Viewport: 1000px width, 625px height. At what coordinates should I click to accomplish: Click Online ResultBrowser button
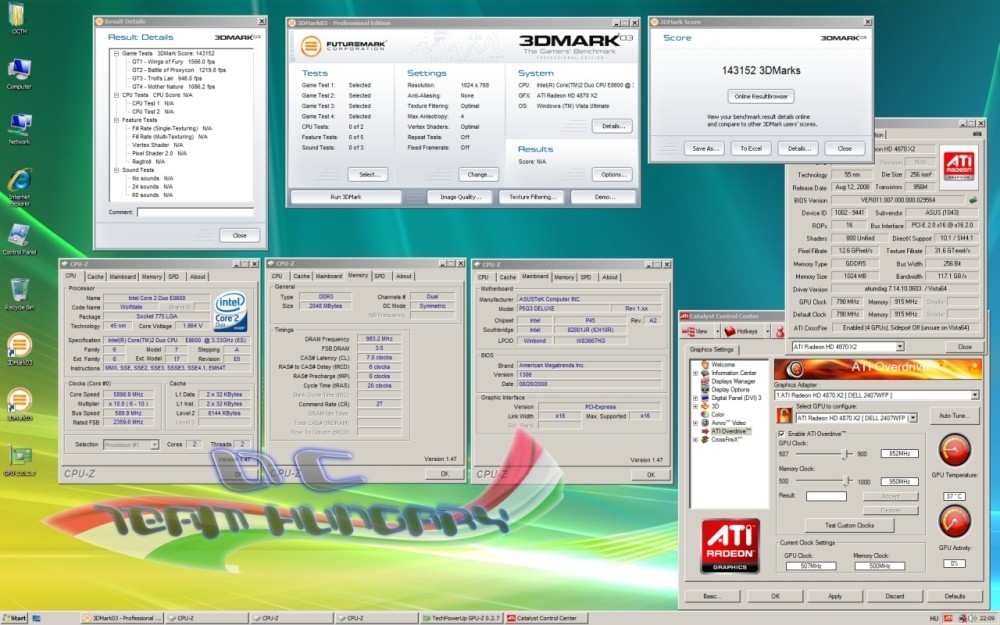pos(761,96)
